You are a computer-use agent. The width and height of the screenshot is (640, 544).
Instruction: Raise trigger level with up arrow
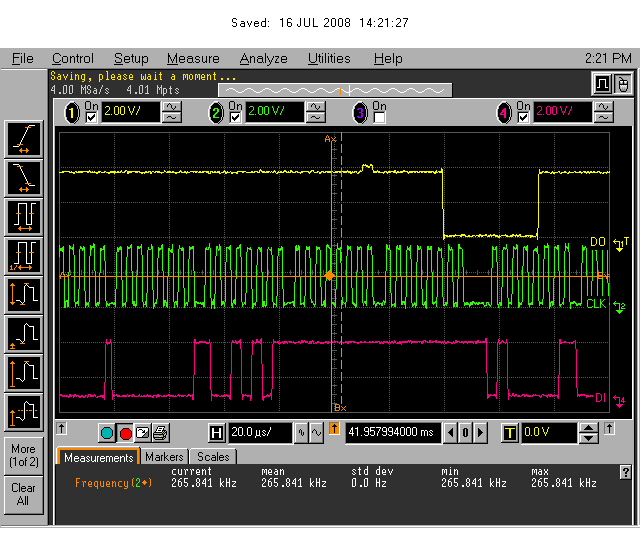click(x=588, y=428)
